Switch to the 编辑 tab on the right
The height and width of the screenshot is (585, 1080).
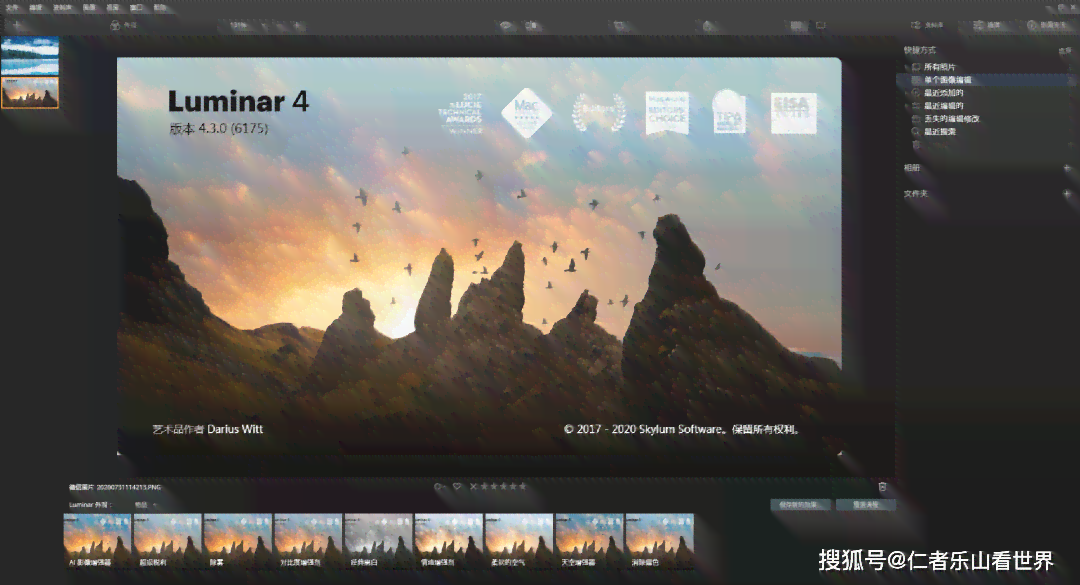pos(986,25)
